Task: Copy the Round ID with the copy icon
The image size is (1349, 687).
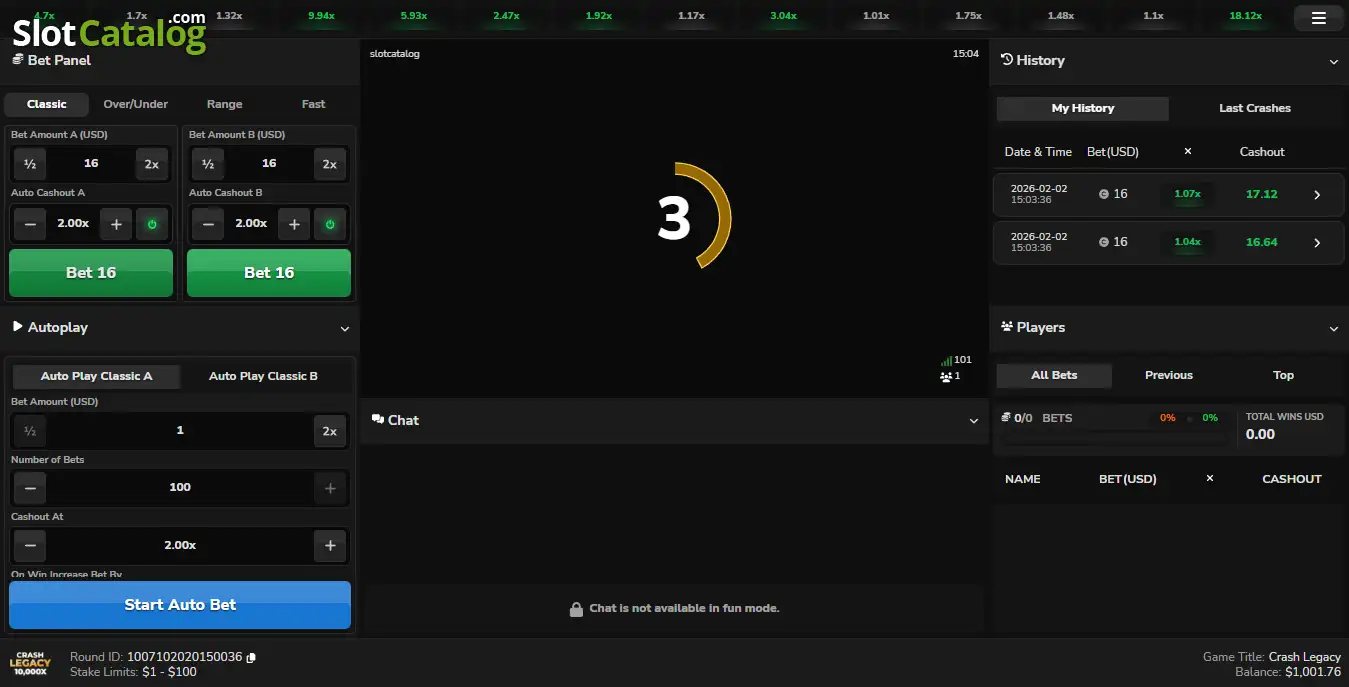Action: [x=251, y=657]
